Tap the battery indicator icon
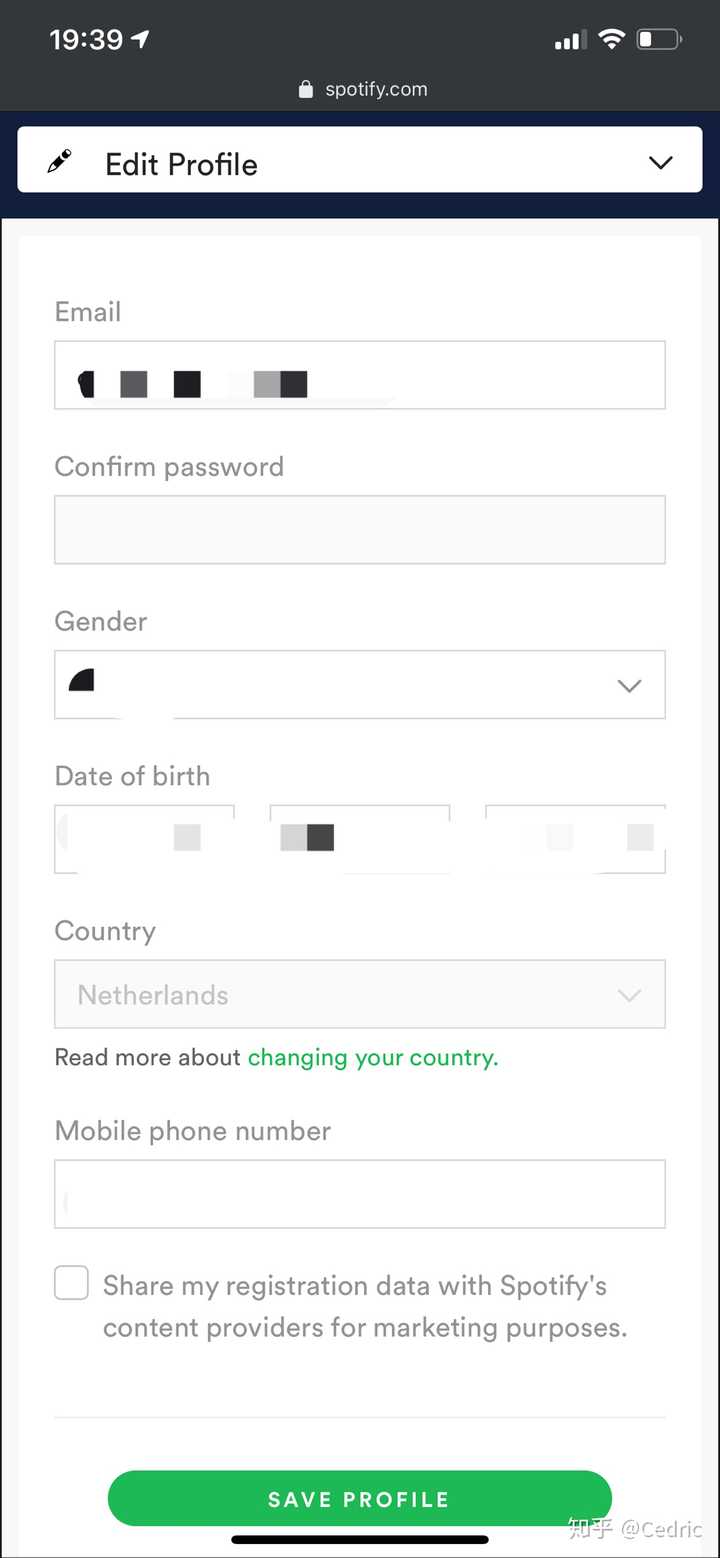720x1558 pixels. tap(658, 39)
